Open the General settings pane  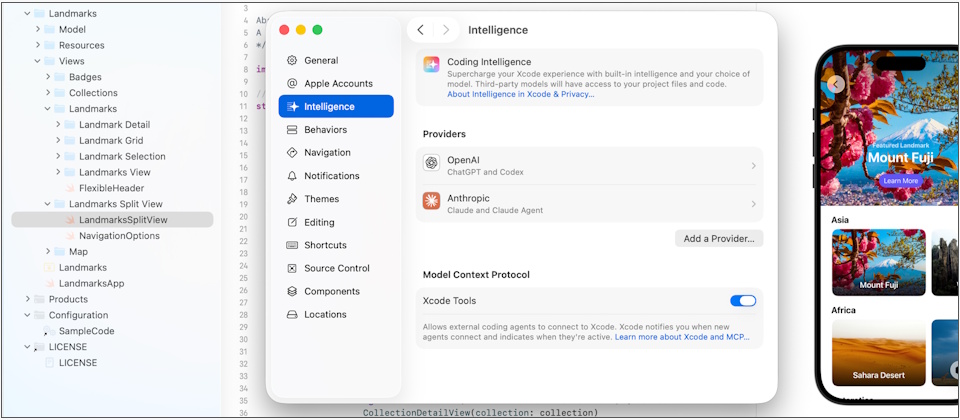(321, 60)
